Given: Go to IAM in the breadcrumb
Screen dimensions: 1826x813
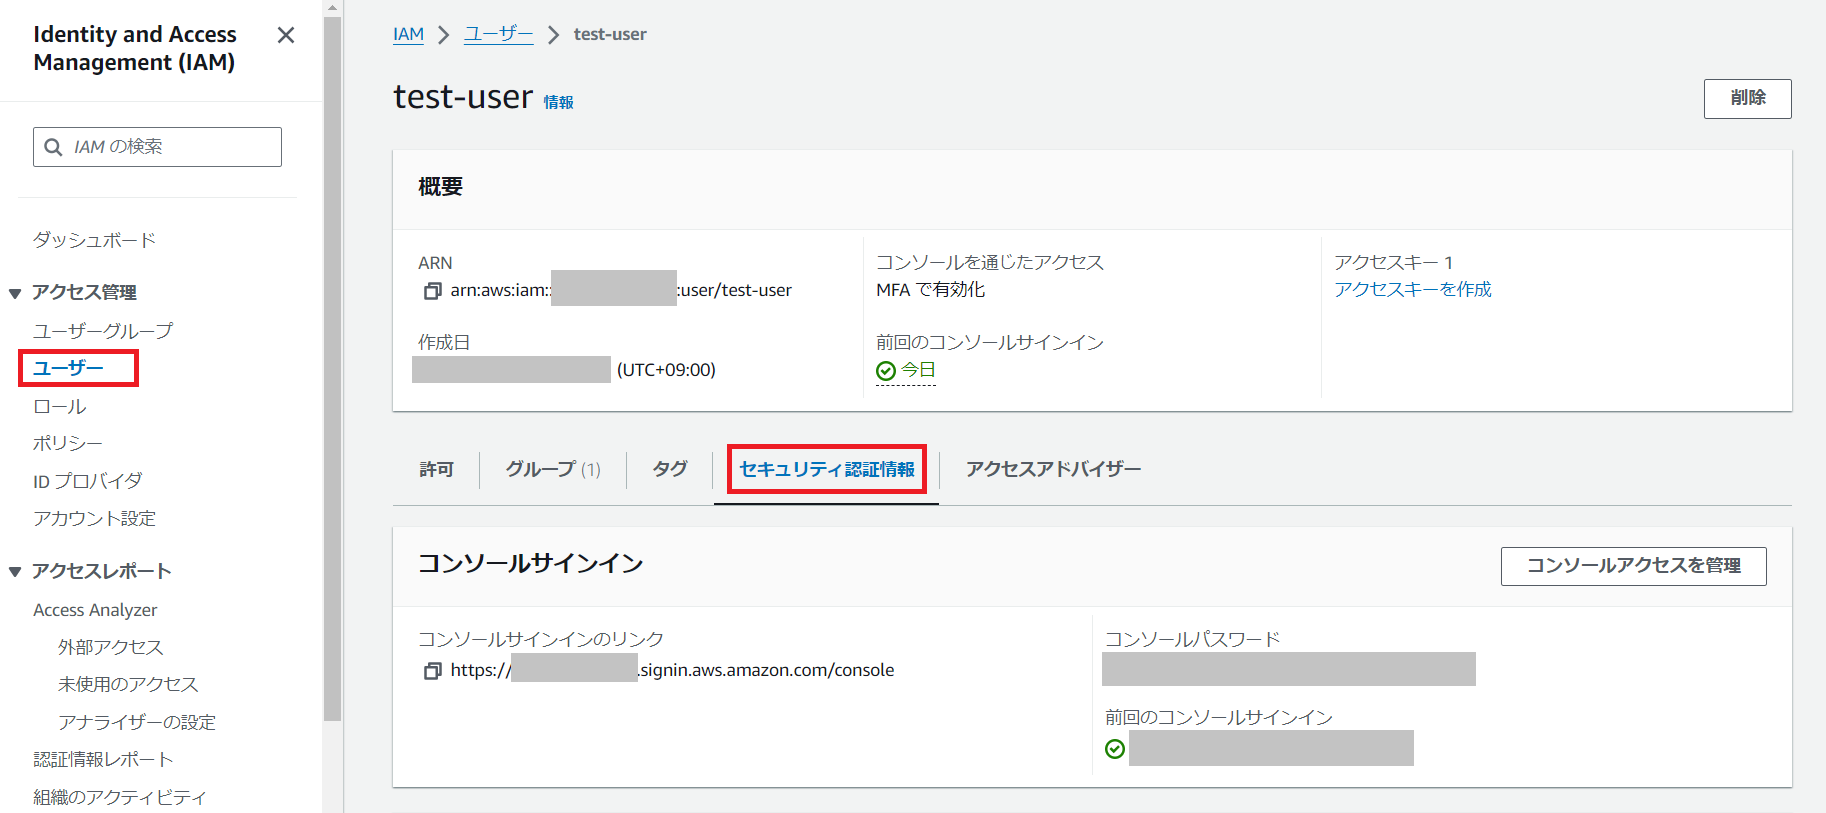Looking at the screenshot, I should [x=408, y=34].
